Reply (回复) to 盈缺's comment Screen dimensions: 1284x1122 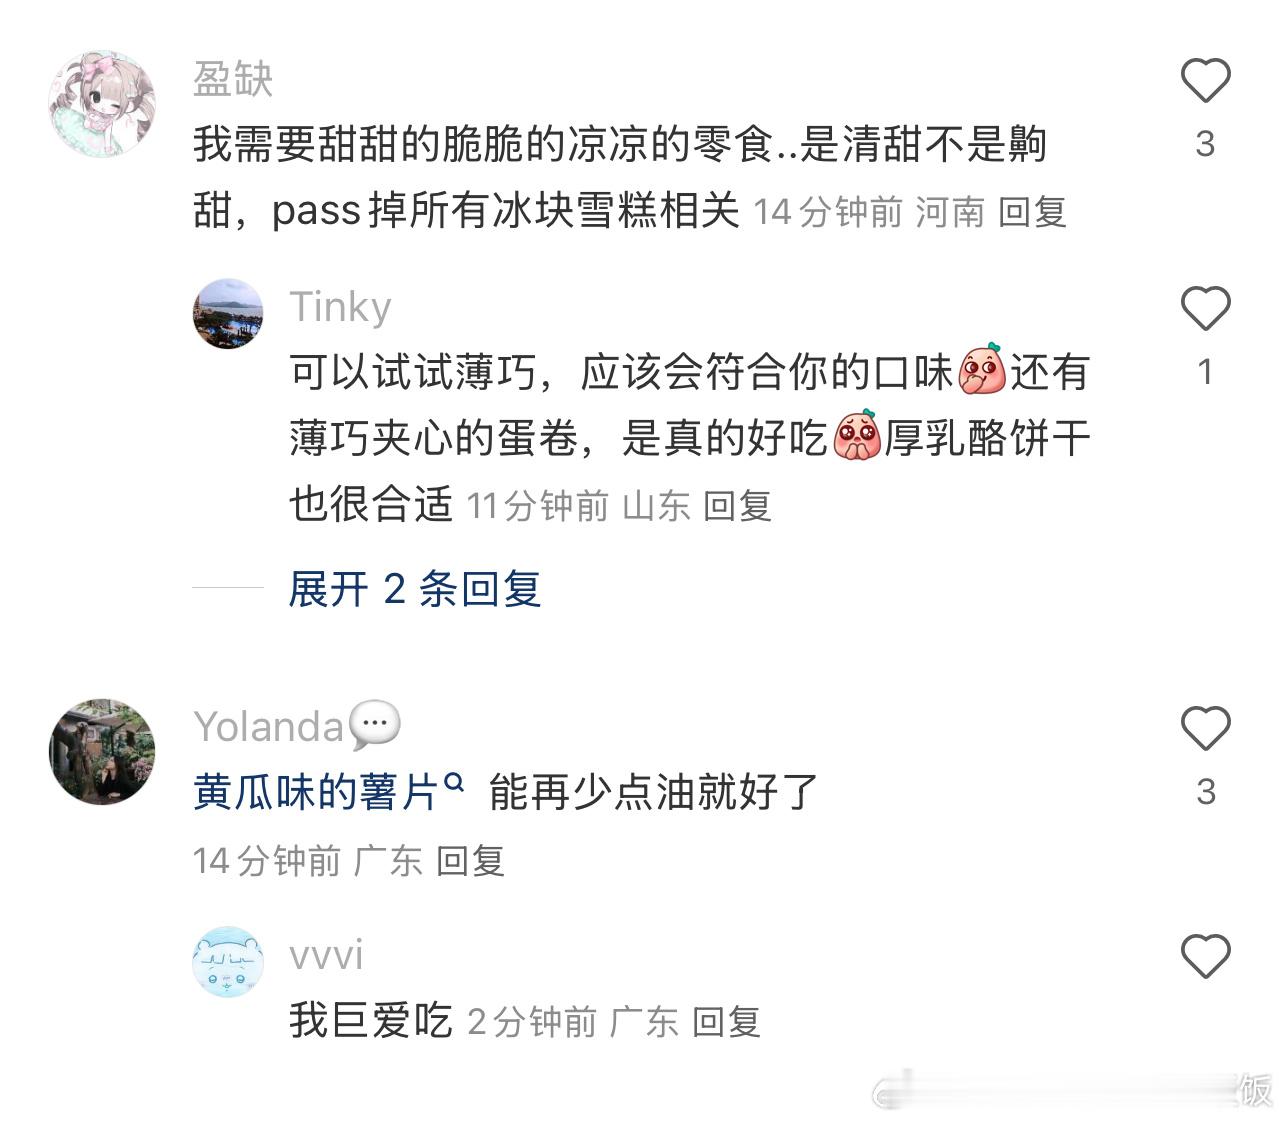(x=1032, y=212)
